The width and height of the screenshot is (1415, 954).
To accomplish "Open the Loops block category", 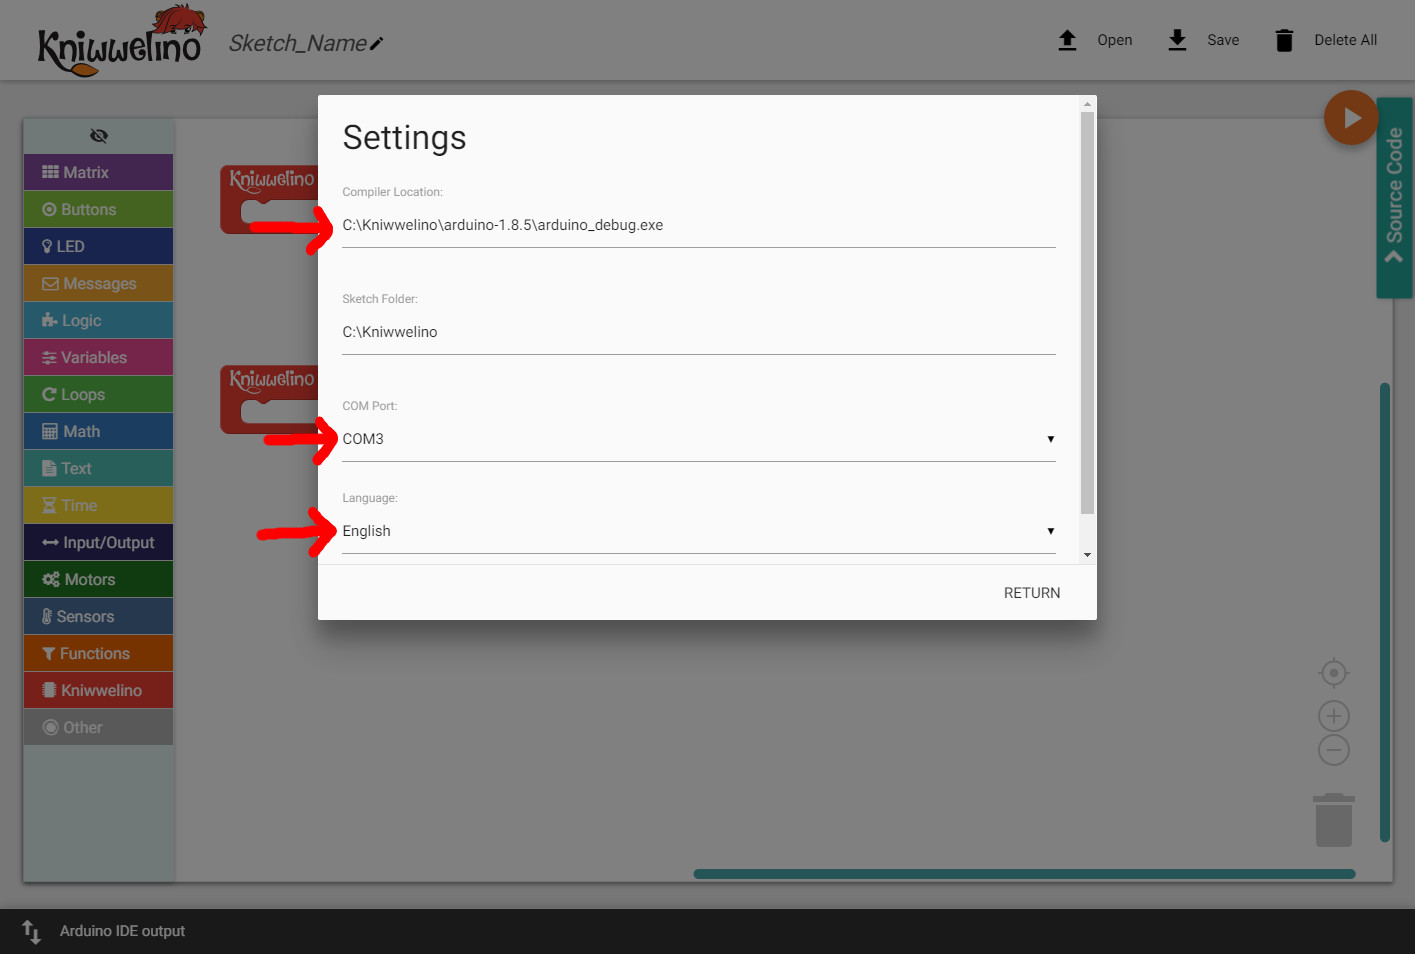I will click(98, 394).
